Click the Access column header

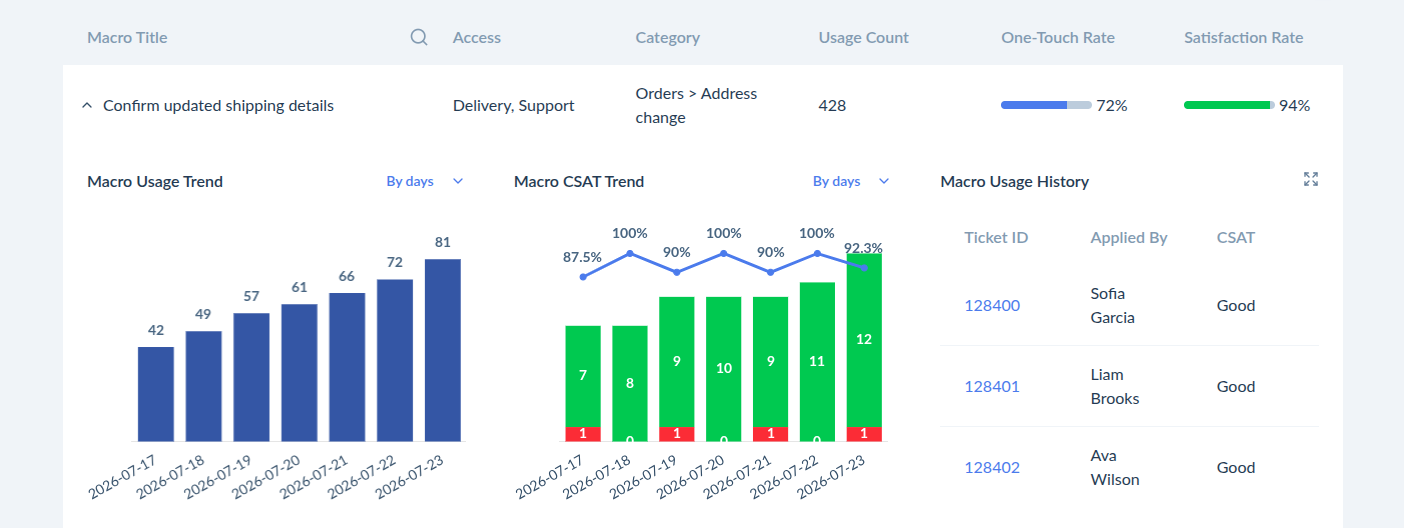click(476, 38)
